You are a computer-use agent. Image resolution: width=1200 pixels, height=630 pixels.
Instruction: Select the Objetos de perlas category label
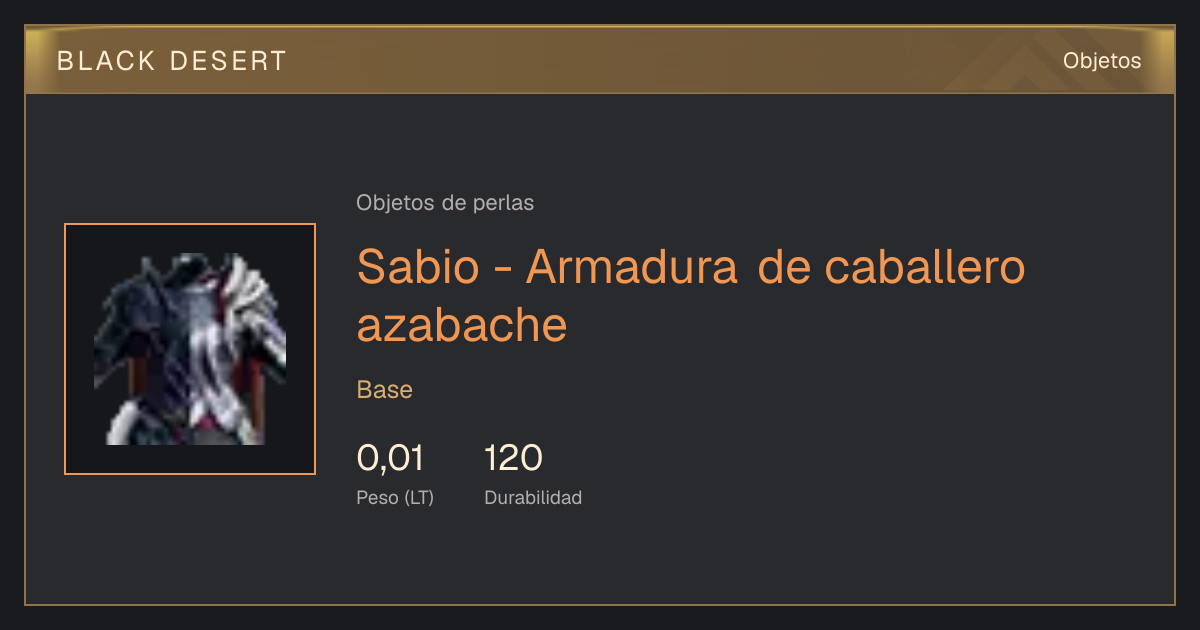pyautogui.click(x=445, y=203)
